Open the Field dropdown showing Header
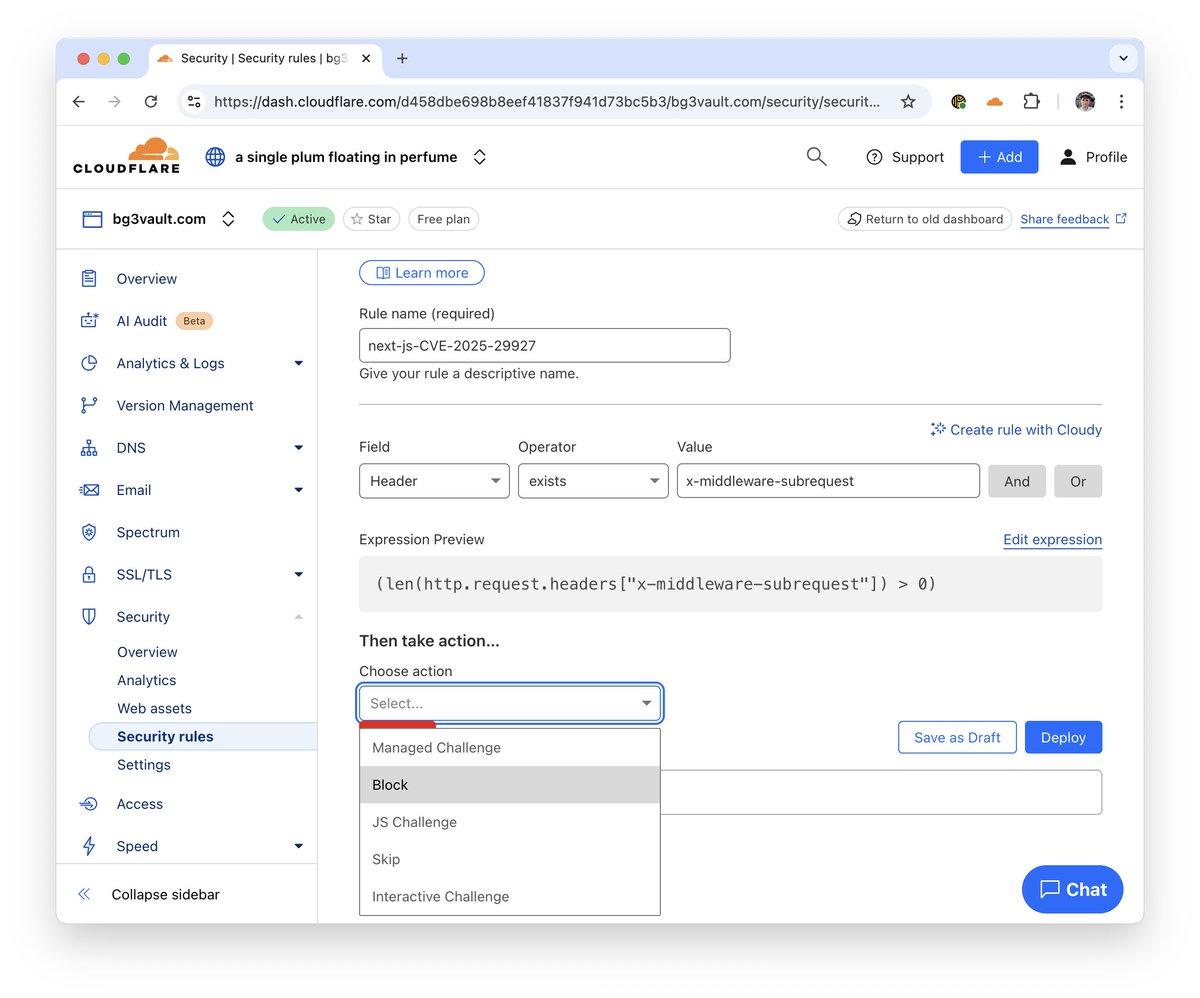Image resolution: width=1200 pixels, height=998 pixels. pos(434,481)
